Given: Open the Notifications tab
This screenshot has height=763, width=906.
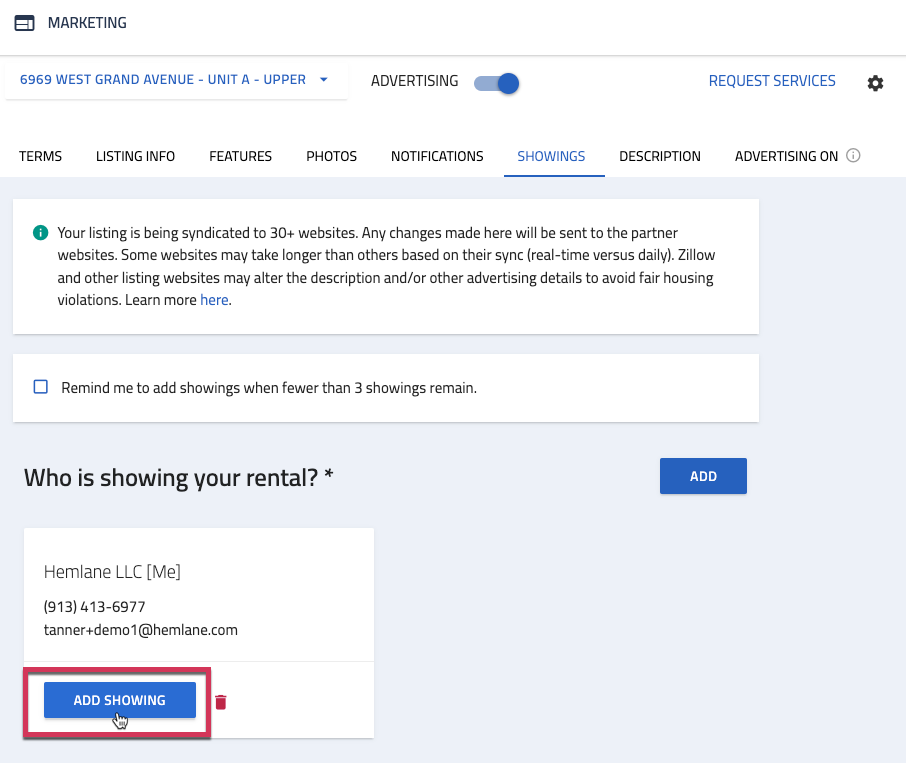Looking at the screenshot, I should tap(437, 156).
